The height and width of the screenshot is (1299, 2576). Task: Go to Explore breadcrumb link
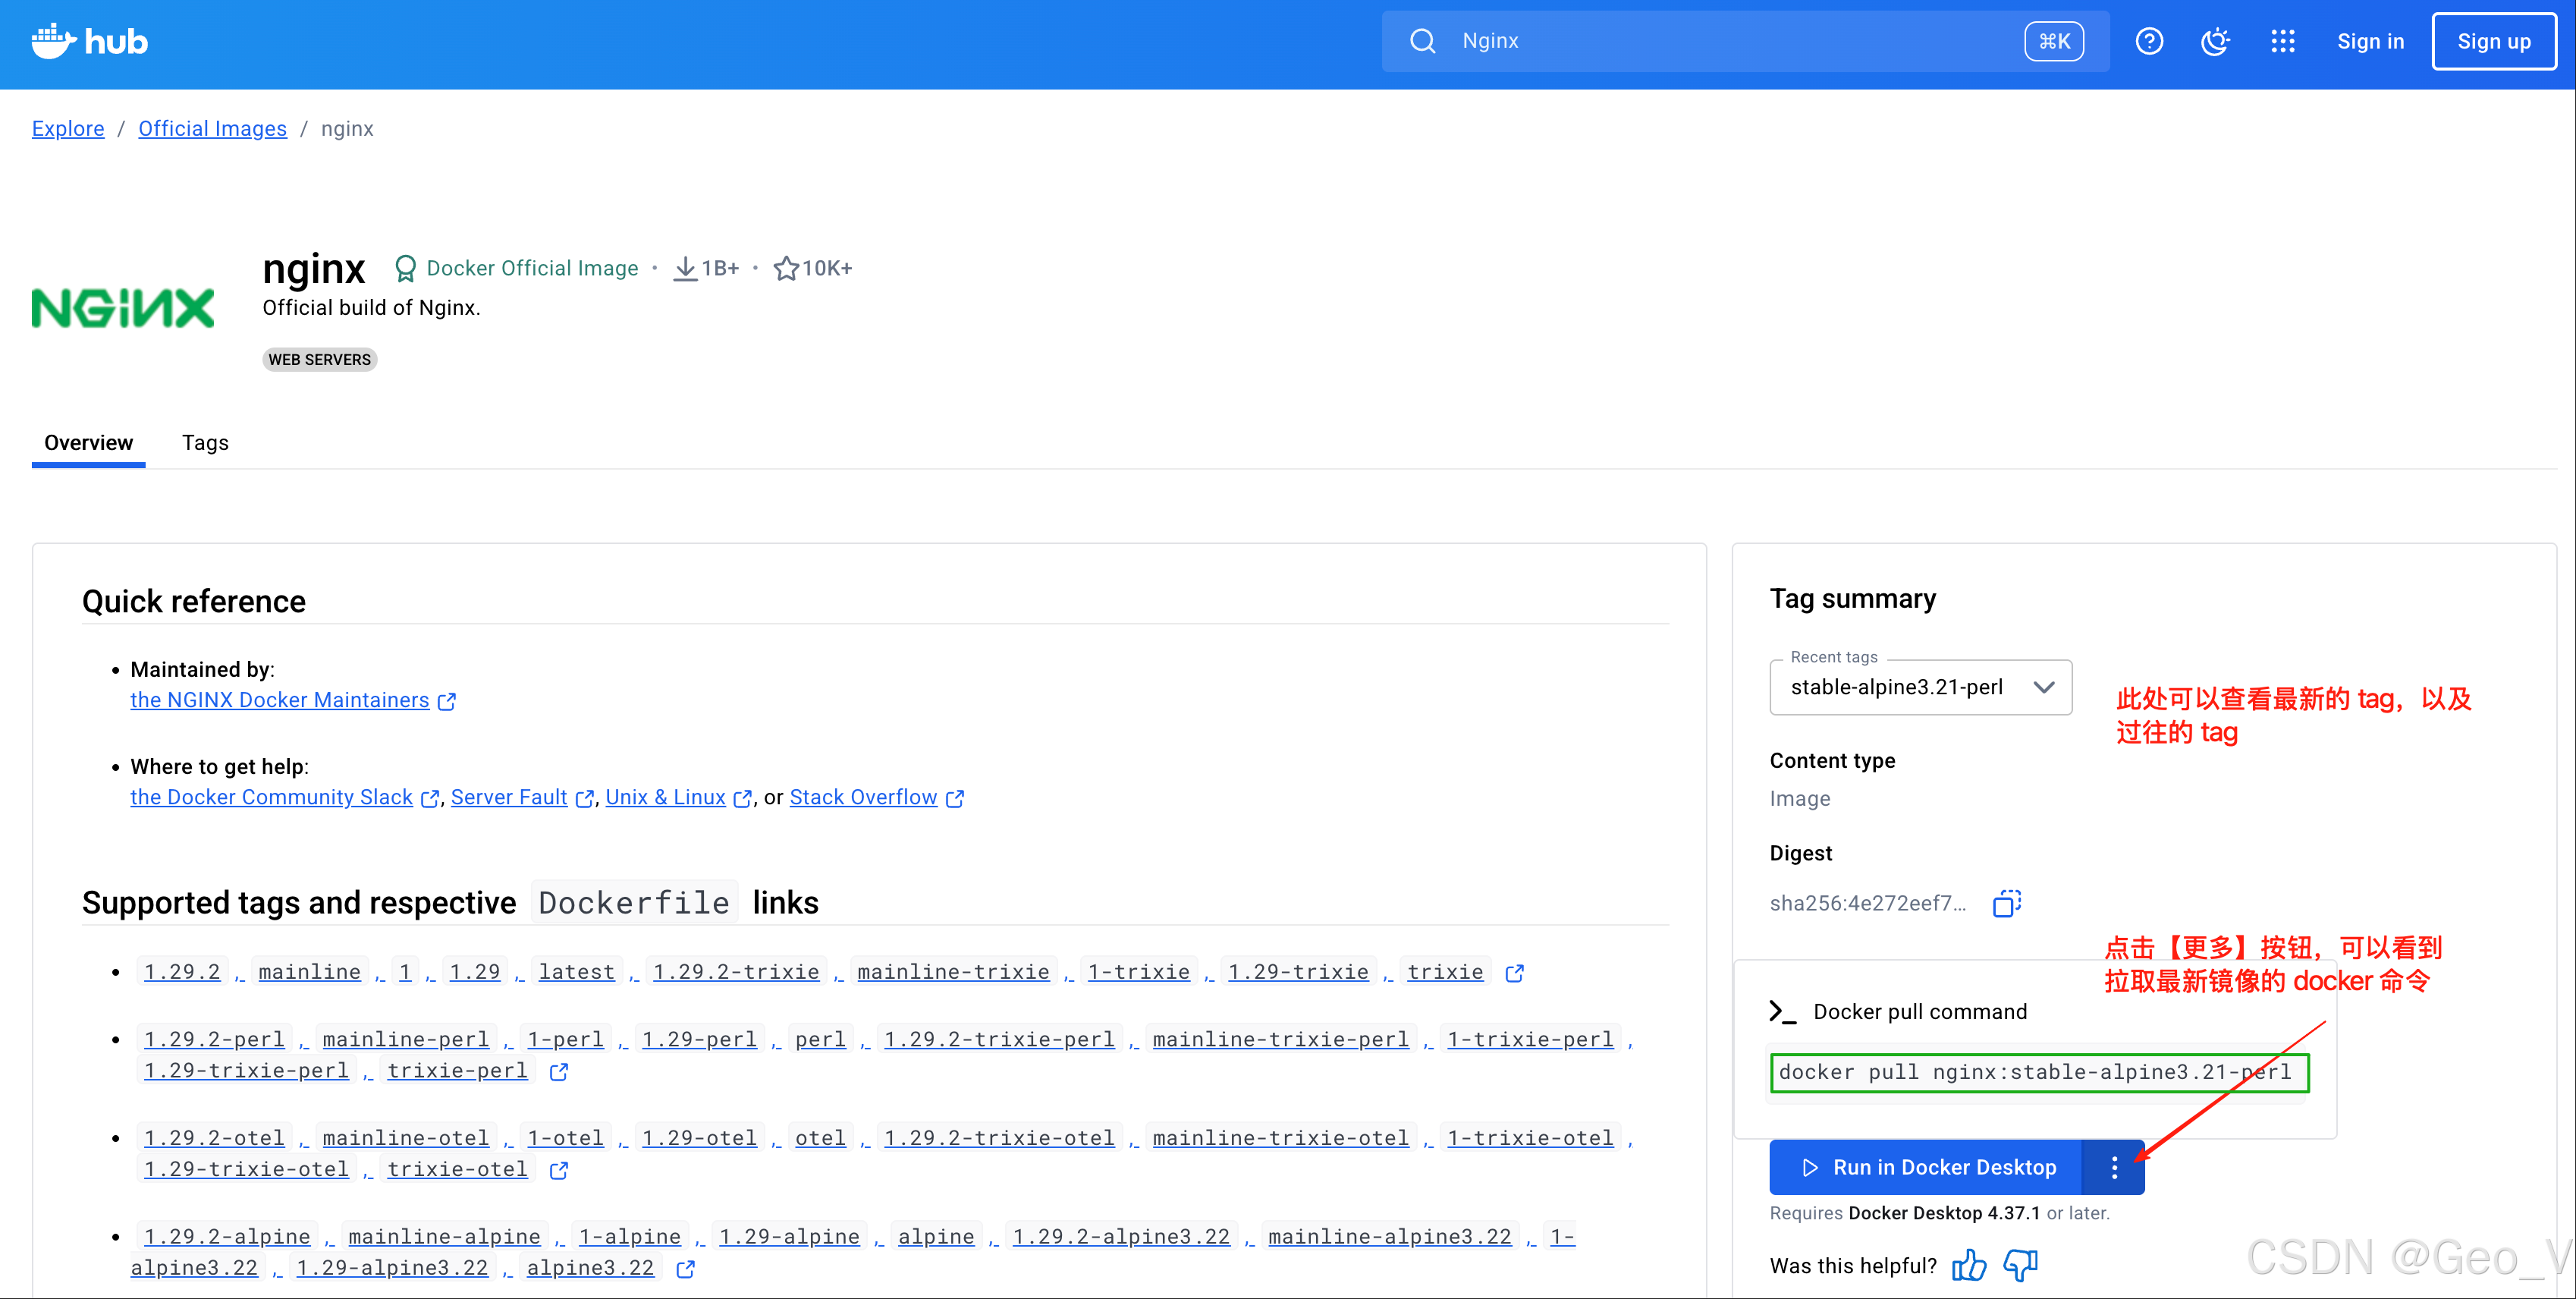[x=68, y=128]
